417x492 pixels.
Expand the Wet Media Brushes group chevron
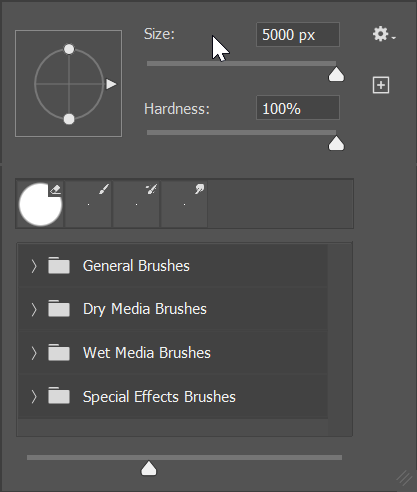pyautogui.click(x=34, y=353)
